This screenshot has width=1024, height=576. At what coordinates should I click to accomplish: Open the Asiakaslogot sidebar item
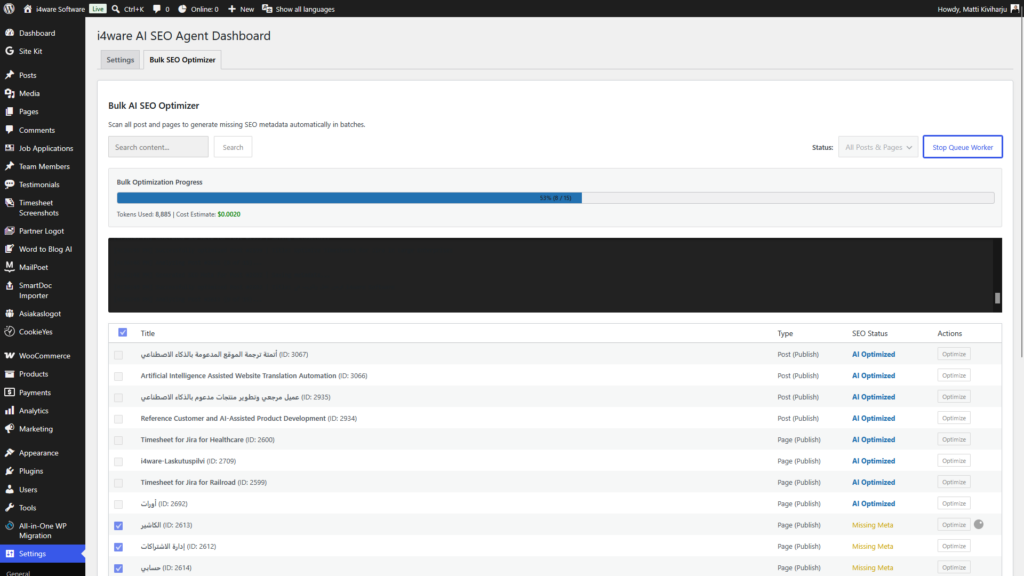pyautogui.click(x=42, y=313)
